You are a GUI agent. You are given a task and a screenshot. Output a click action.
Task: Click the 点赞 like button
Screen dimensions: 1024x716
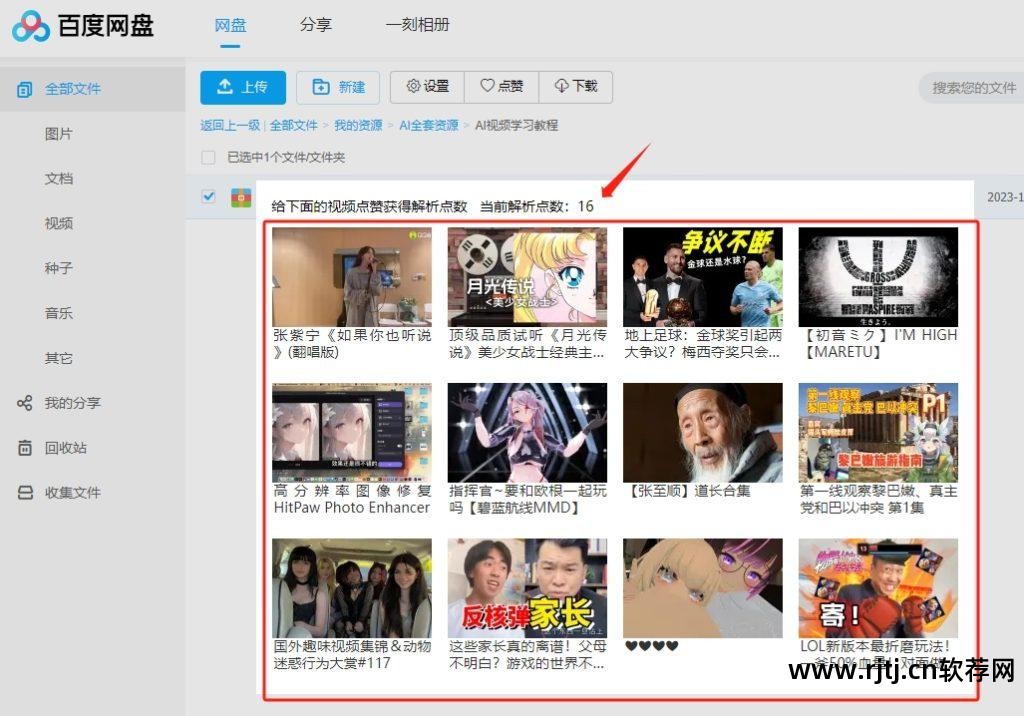coord(502,86)
